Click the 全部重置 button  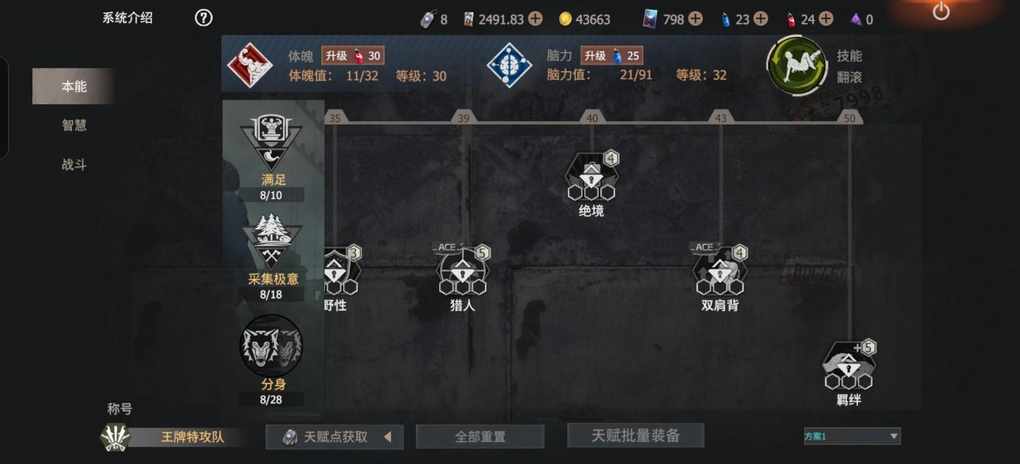pos(480,437)
